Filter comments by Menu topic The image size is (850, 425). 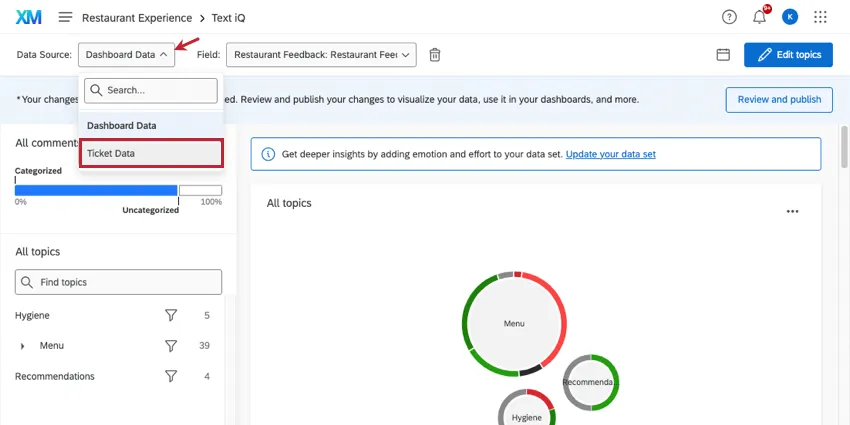coord(171,346)
